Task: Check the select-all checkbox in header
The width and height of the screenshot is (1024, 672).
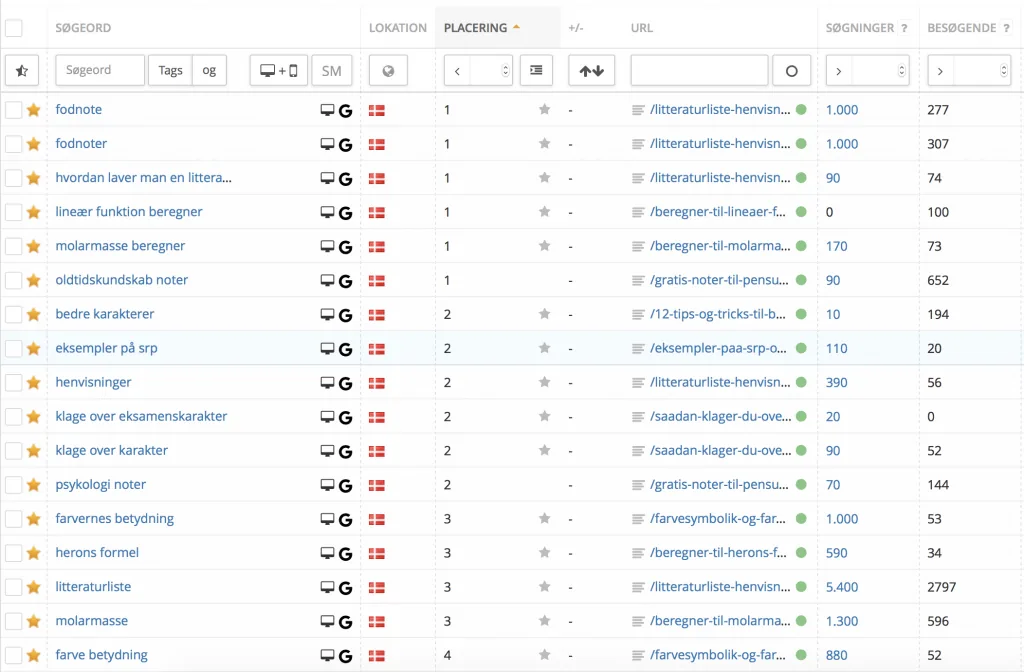Action: coord(14,28)
